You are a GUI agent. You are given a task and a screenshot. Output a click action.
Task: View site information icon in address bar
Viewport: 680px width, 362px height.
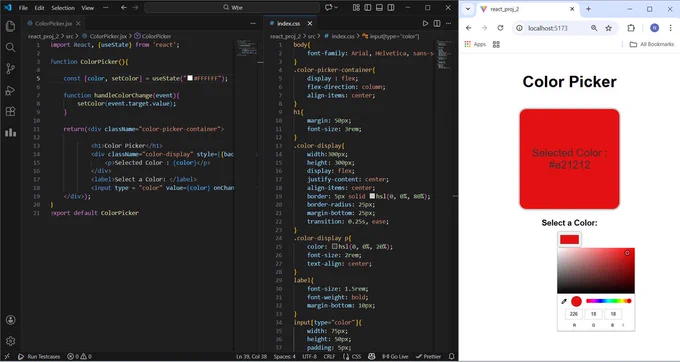519,28
